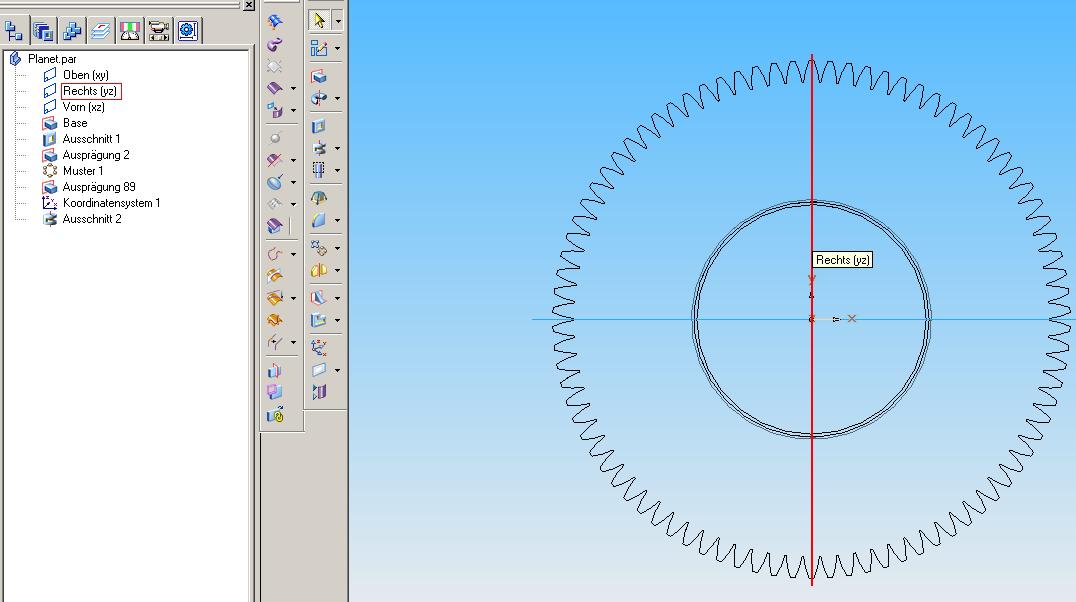Select the Muster 1 pattern feature

[x=83, y=171]
